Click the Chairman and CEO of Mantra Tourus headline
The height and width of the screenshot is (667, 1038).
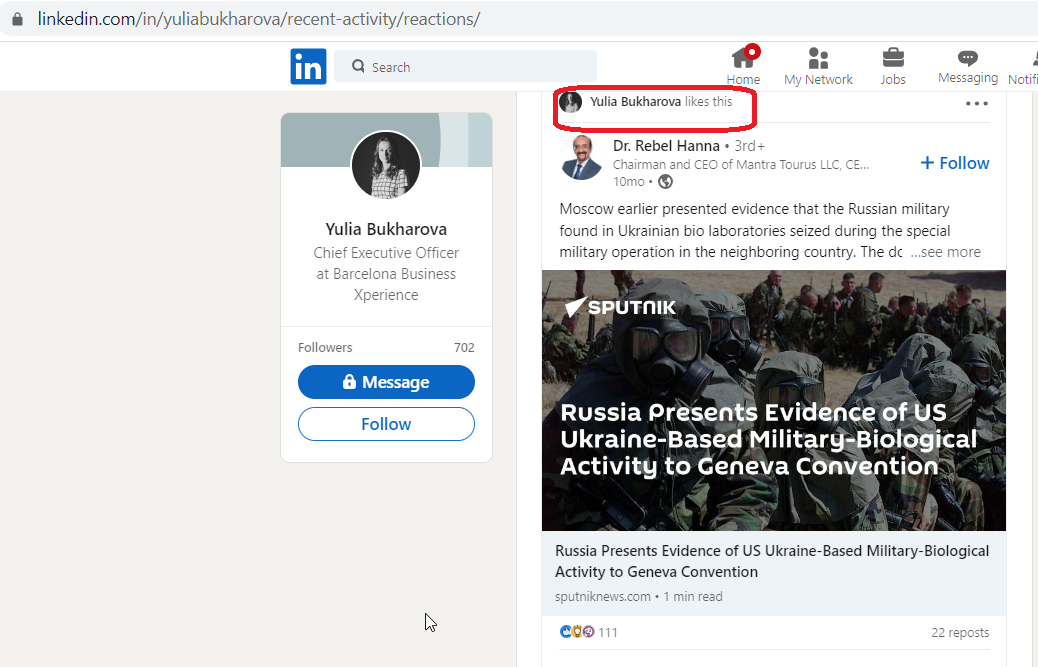[x=741, y=165]
